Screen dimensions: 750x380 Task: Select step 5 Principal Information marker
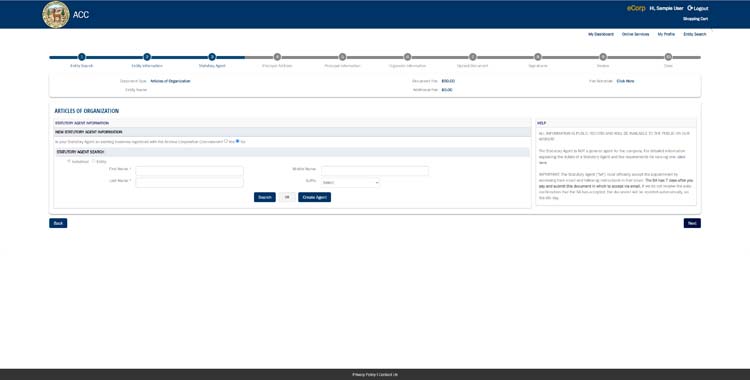point(342,57)
